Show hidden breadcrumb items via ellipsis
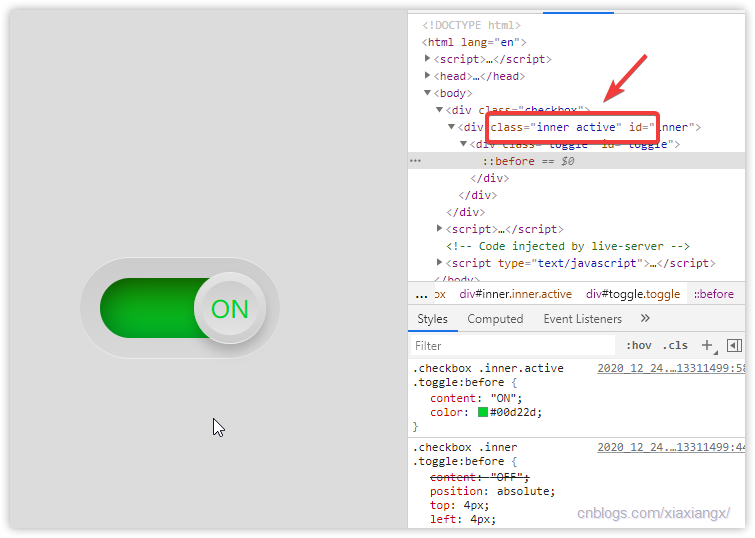 pyautogui.click(x=421, y=294)
